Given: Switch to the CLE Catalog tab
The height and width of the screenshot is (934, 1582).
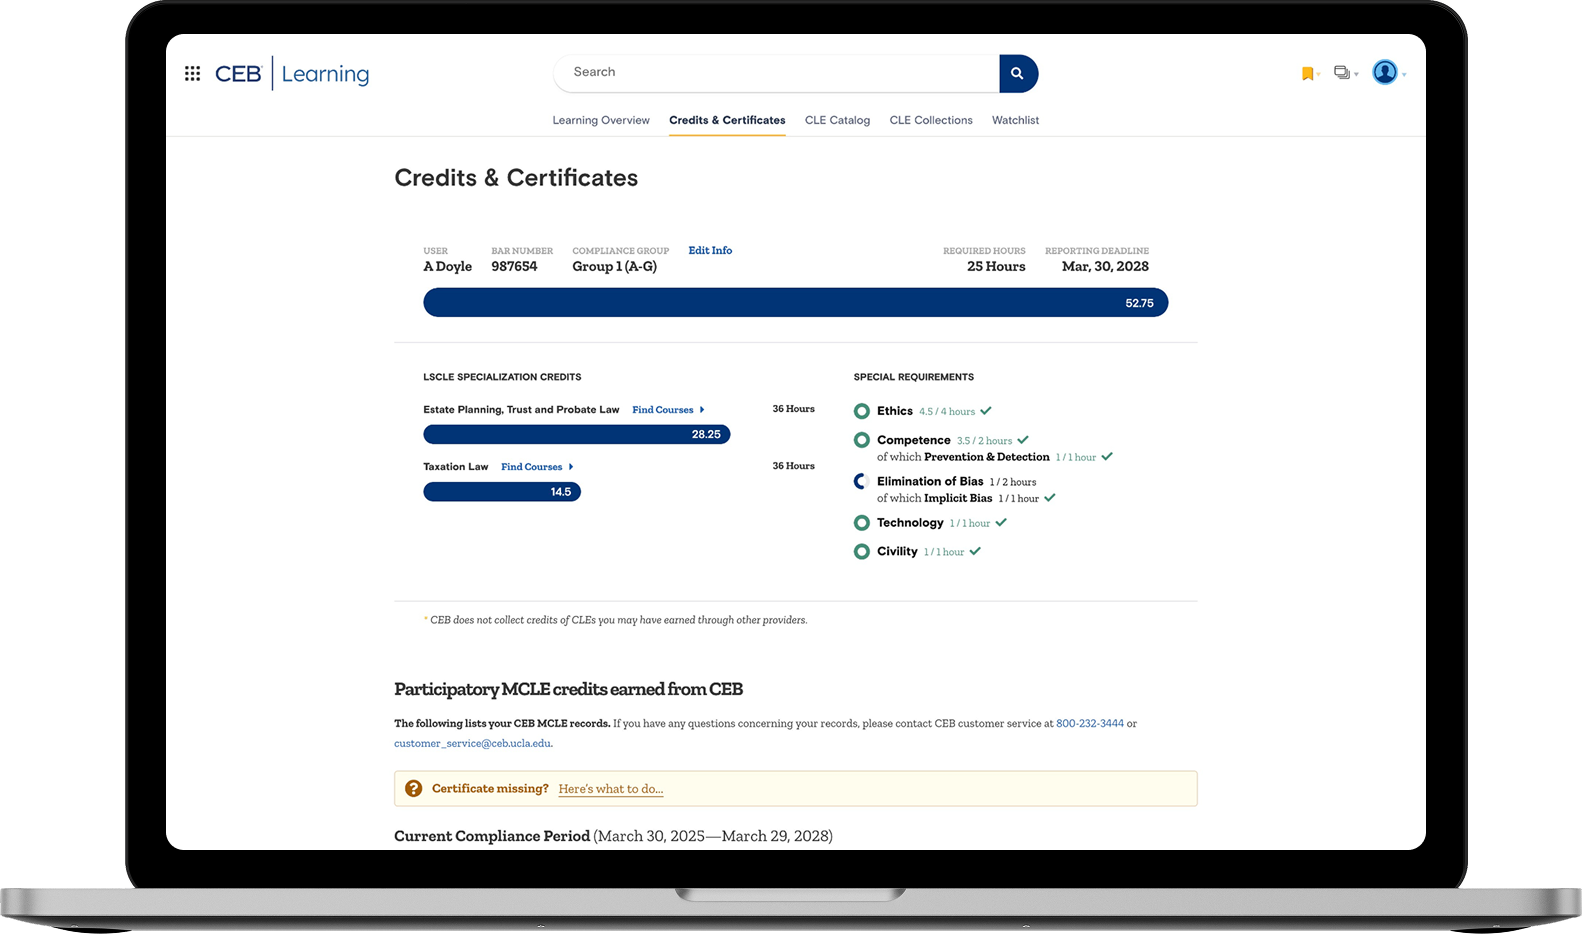Looking at the screenshot, I should click(837, 120).
